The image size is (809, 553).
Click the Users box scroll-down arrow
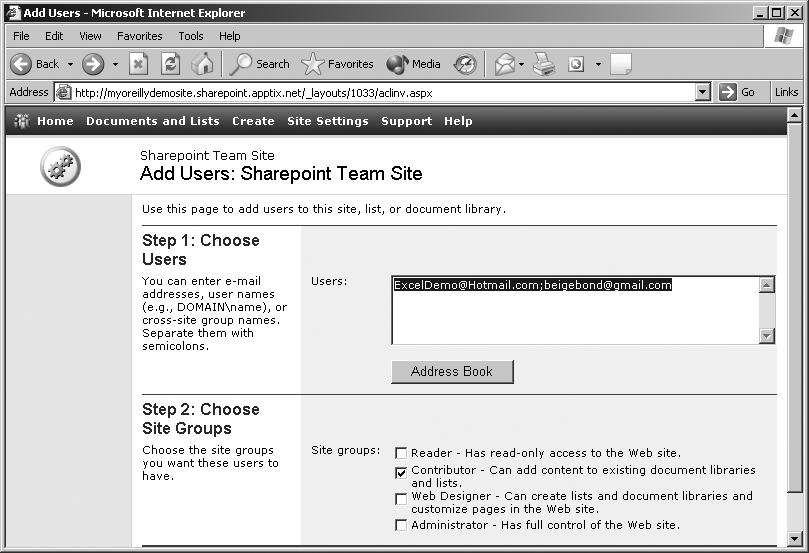(767, 336)
